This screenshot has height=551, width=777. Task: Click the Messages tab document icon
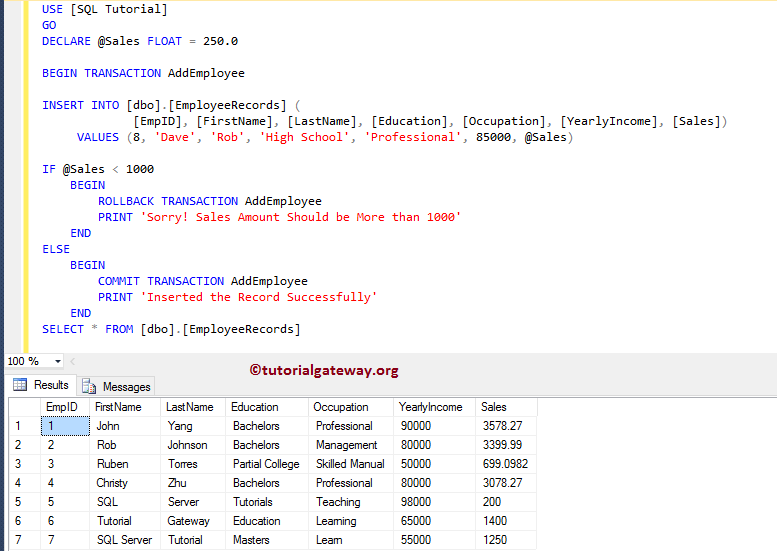point(90,386)
